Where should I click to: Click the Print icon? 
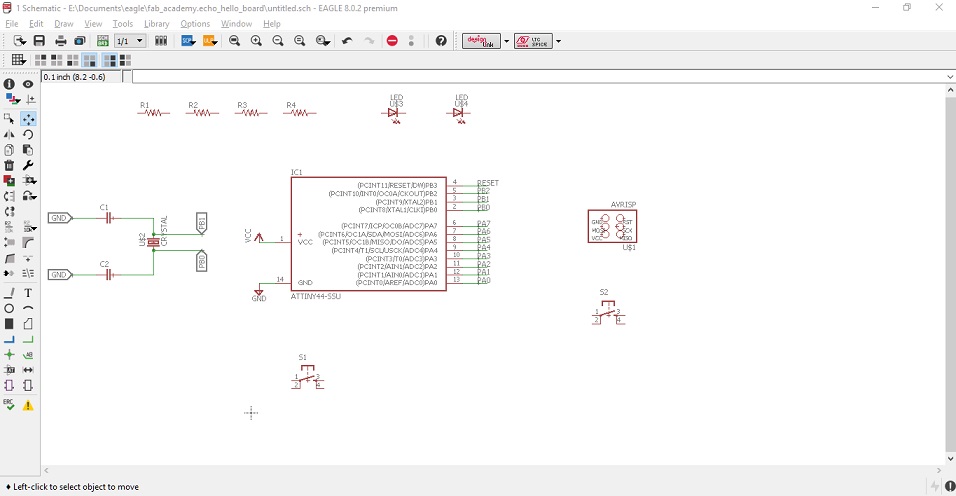(60, 41)
